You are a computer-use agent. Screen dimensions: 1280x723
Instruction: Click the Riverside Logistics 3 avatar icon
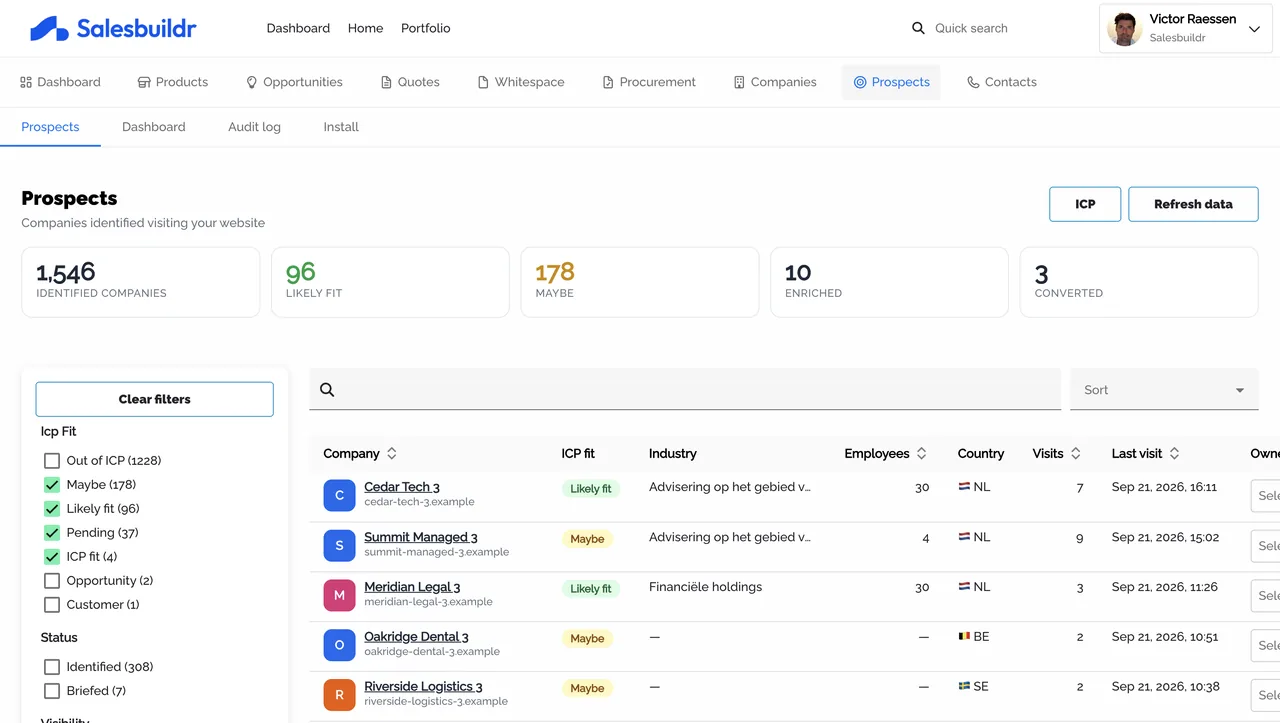point(340,695)
